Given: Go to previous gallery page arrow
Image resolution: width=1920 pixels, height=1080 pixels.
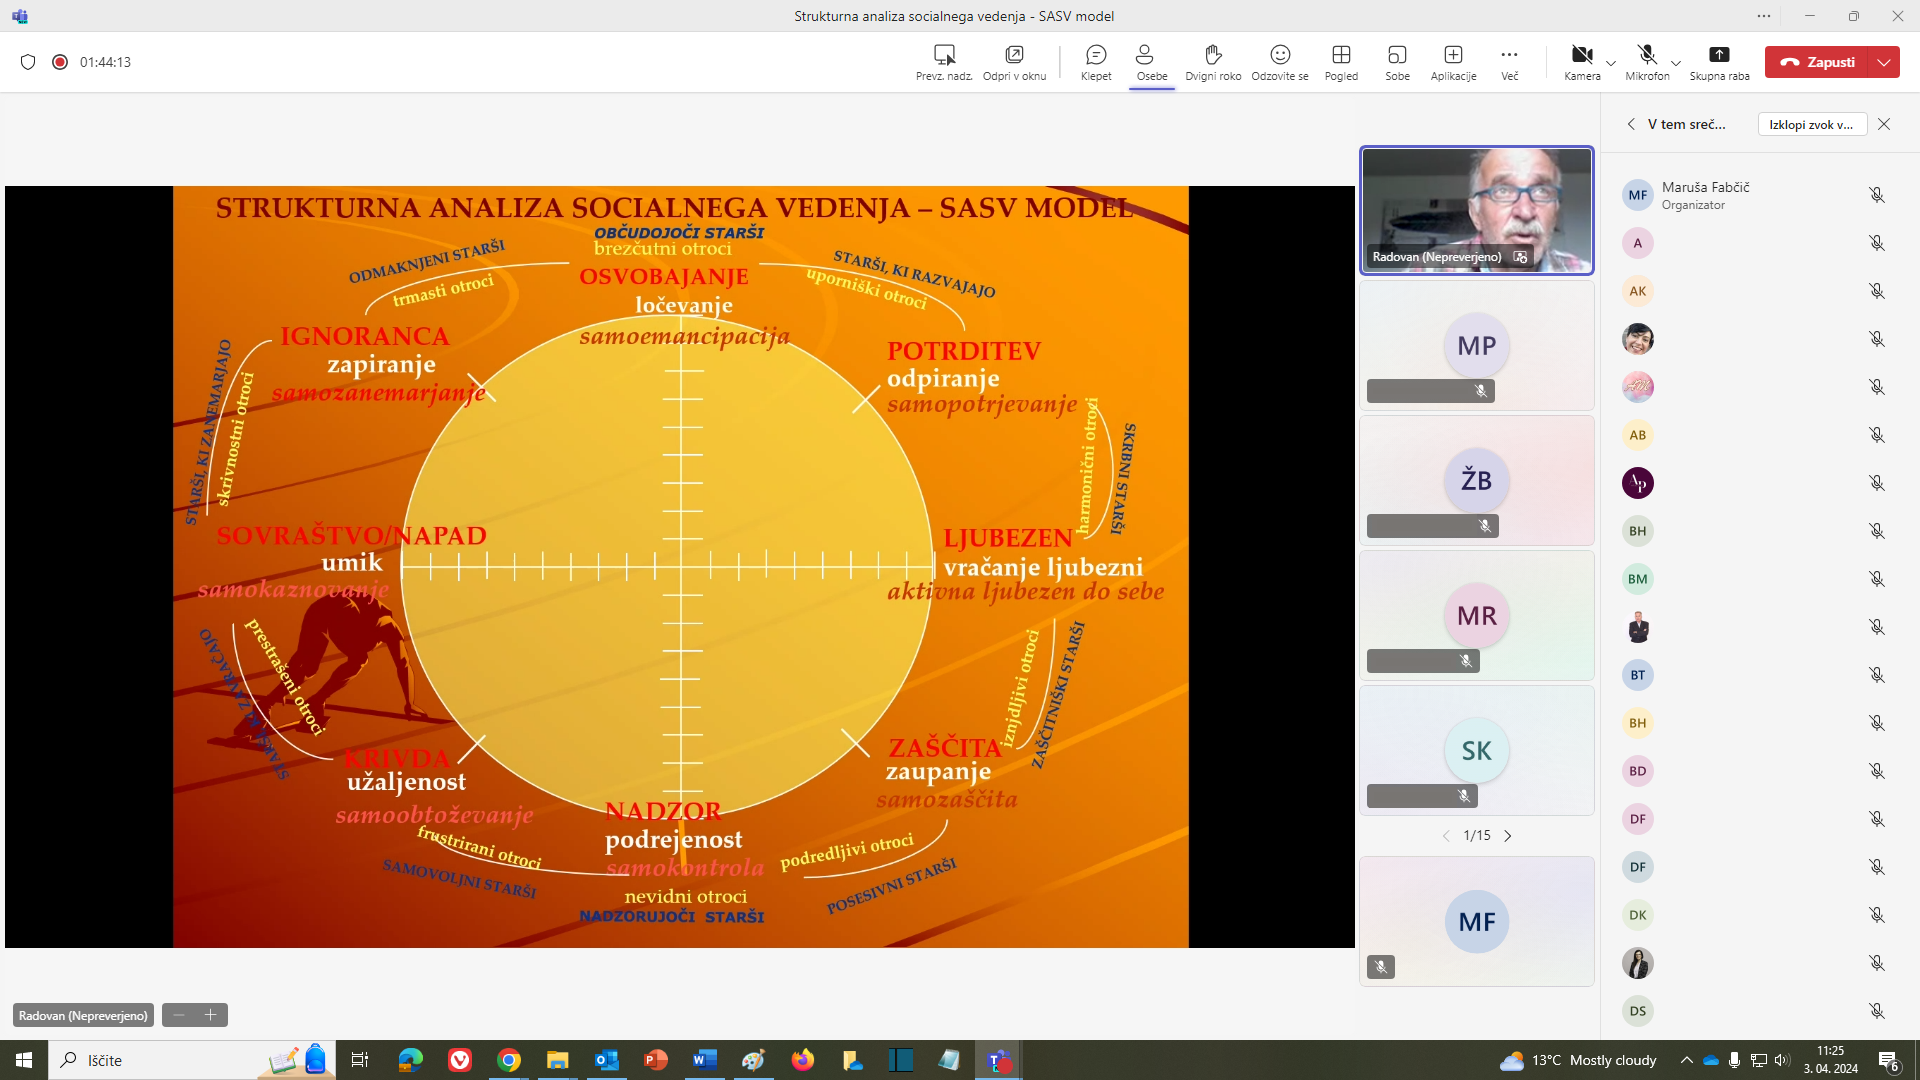Looking at the screenshot, I should (1446, 836).
